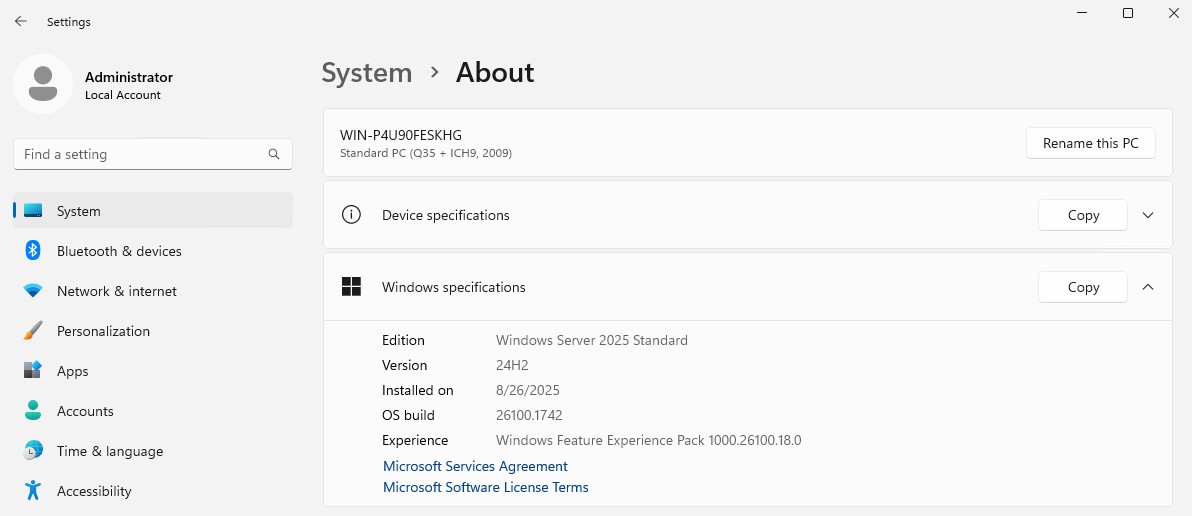1192x516 pixels.
Task: Click the Device specifications info icon
Action: coord(351,215)
